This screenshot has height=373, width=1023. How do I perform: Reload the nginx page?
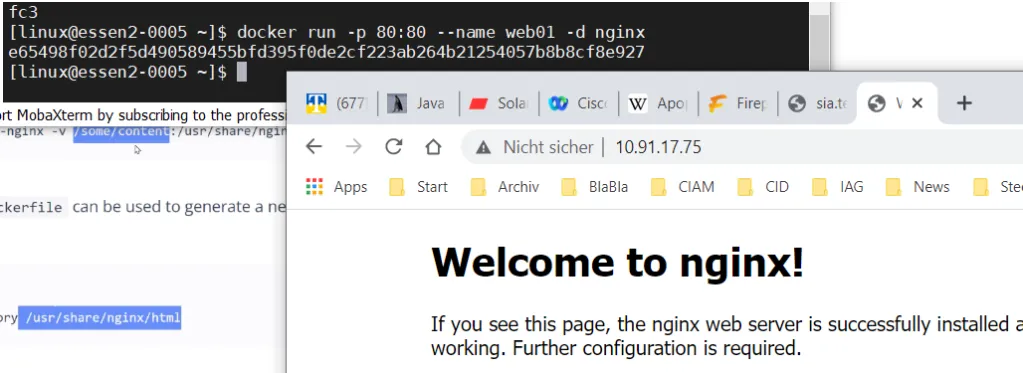coord(393,147)
